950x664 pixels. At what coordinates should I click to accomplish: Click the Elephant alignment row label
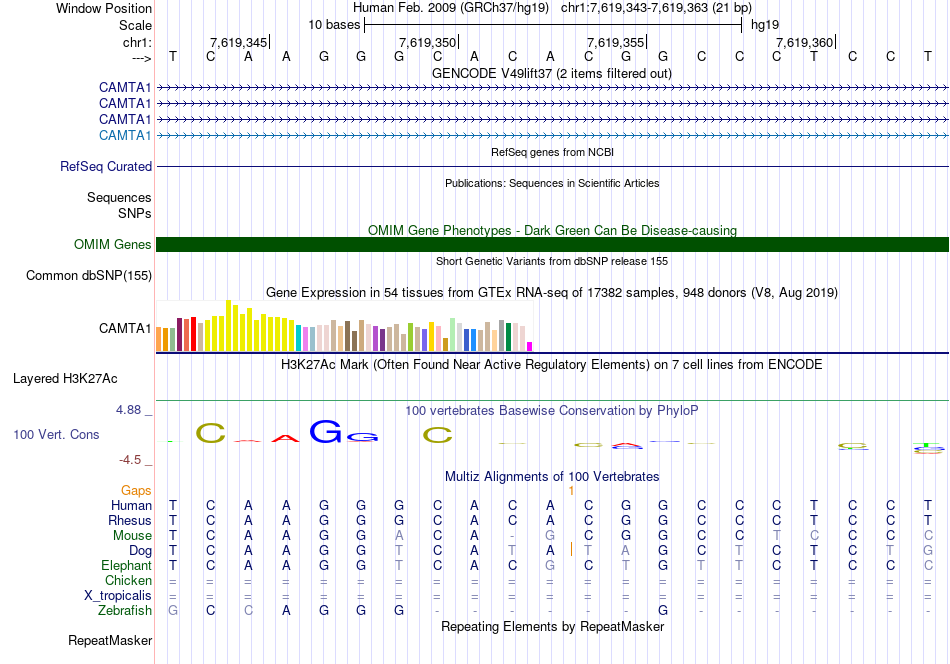pyautogui.click(x=126, y=565)
